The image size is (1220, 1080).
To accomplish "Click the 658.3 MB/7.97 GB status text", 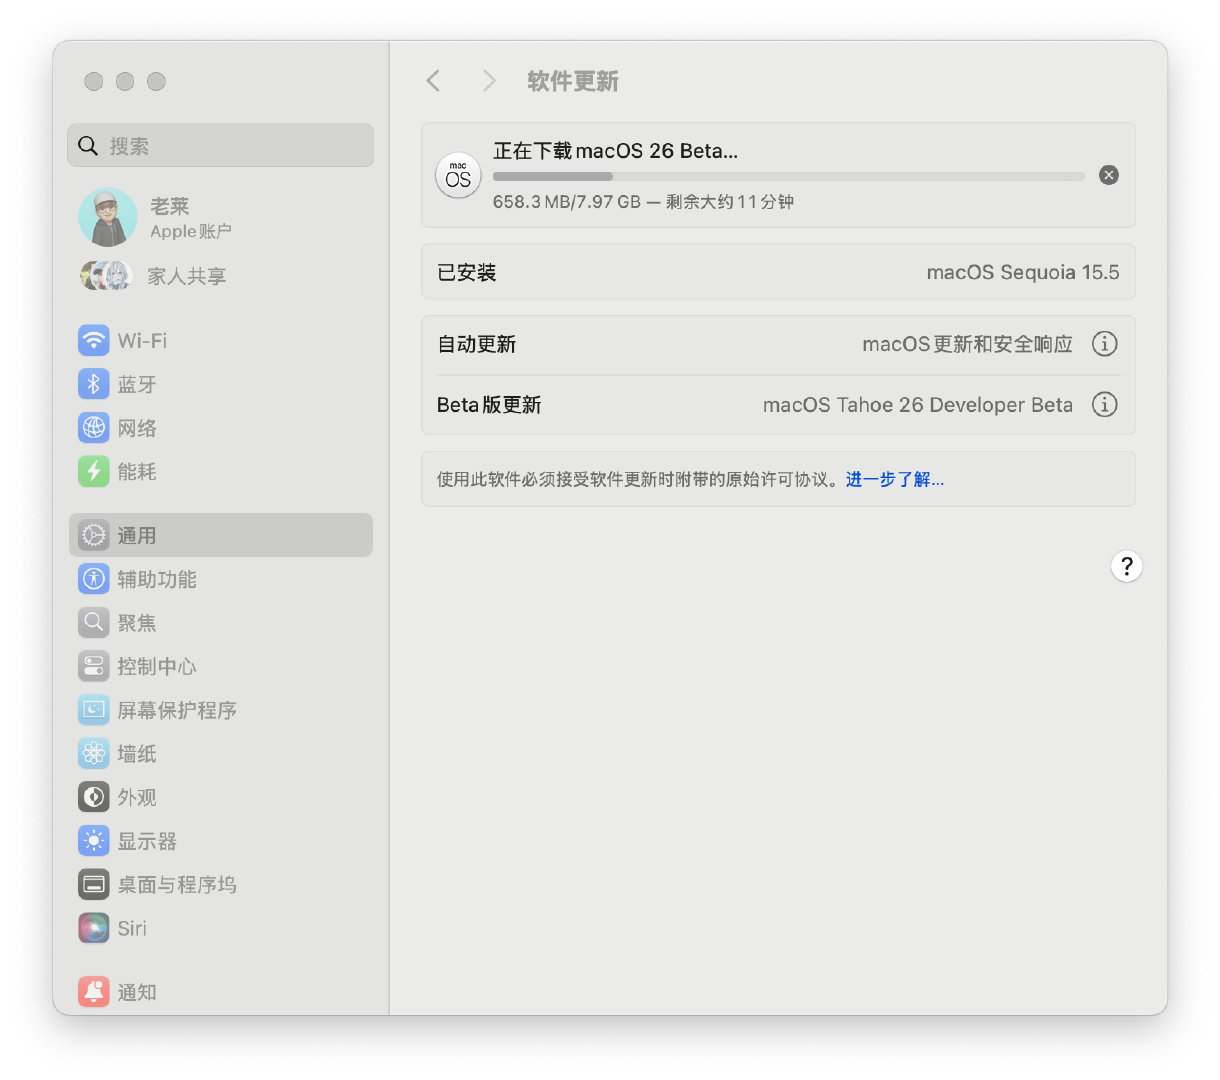I will pyautogui.click(x=643, y=202).
